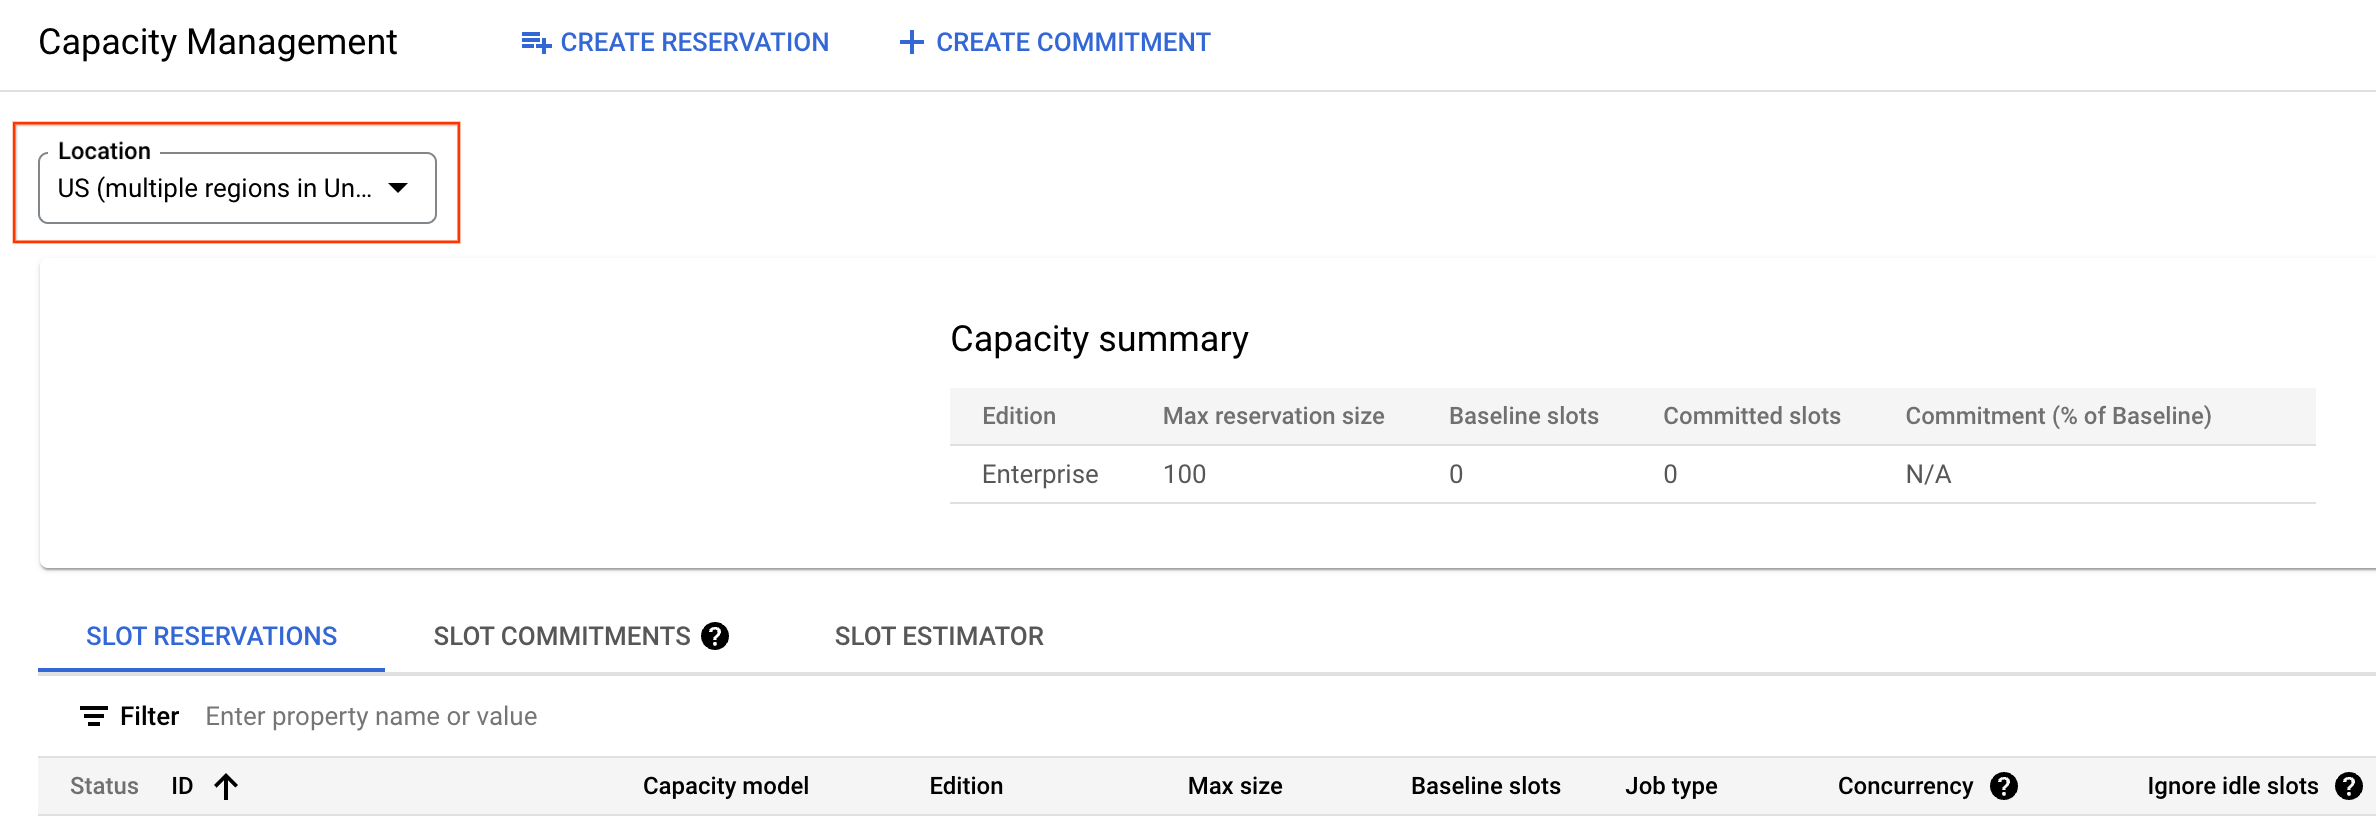The image size is (2376, 816).
Task: Click the Create Reservation button label
Action: point(694,43)
